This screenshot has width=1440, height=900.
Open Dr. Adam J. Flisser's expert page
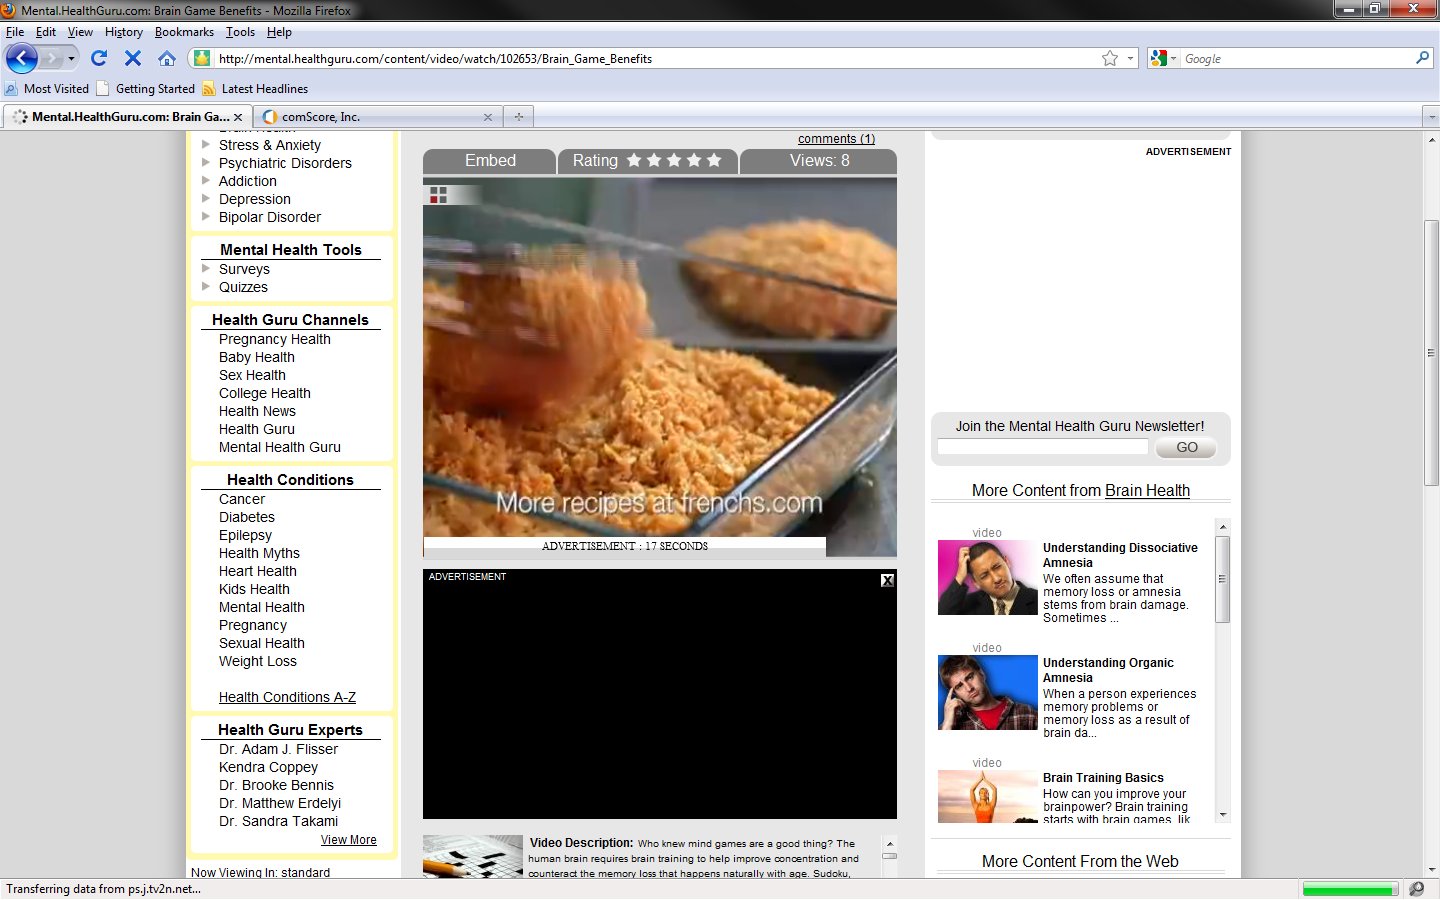click(x=278, y=749)
